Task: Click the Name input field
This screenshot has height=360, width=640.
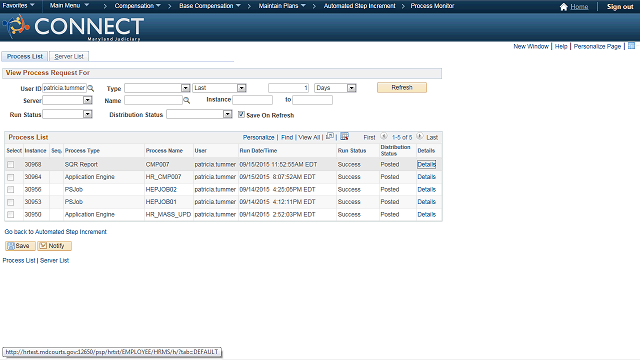Action: [153, 100]
